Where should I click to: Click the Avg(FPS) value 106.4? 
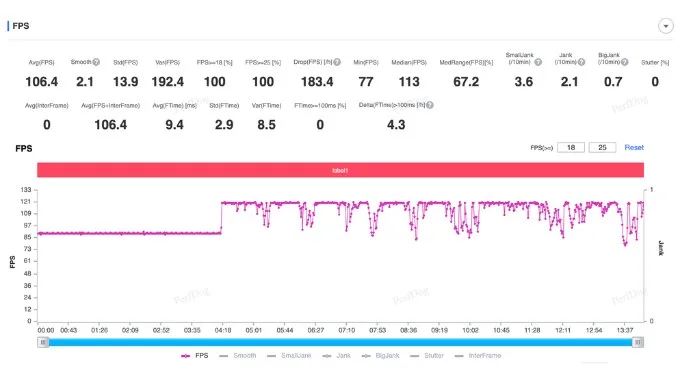[42, 82]
